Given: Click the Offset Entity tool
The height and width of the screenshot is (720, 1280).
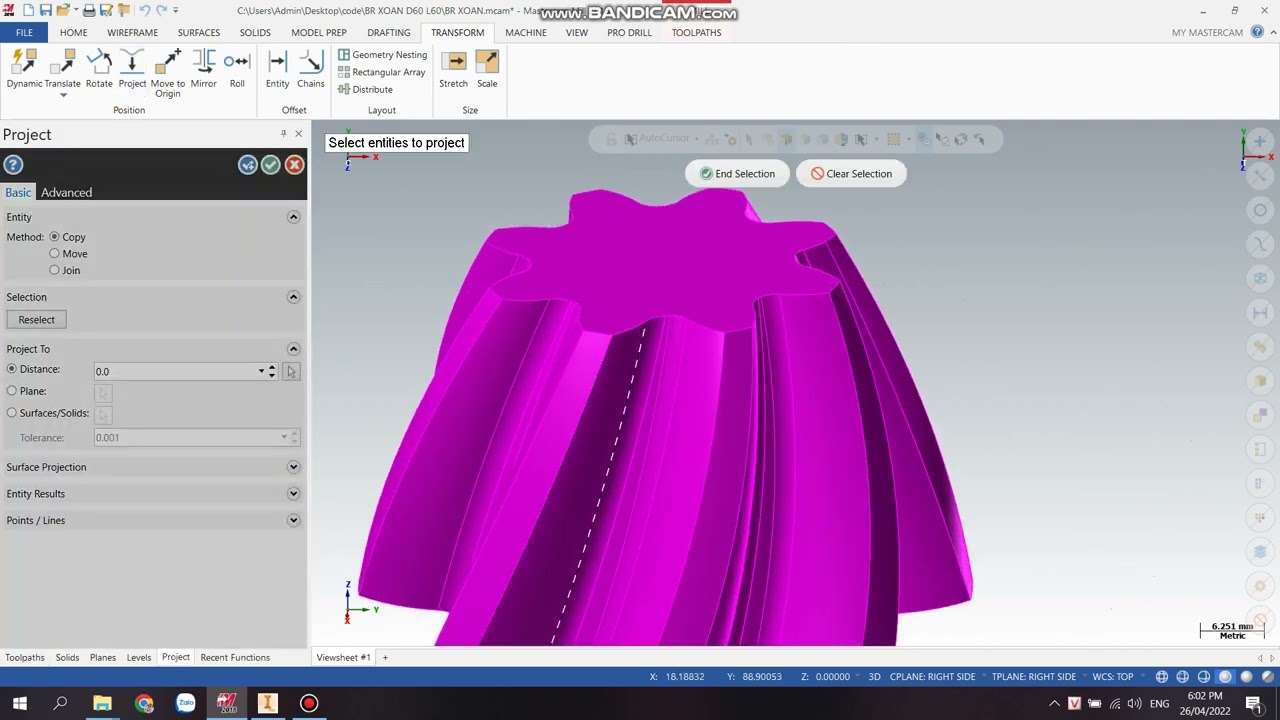Looking at the screenshot, I should pos(277,69).
